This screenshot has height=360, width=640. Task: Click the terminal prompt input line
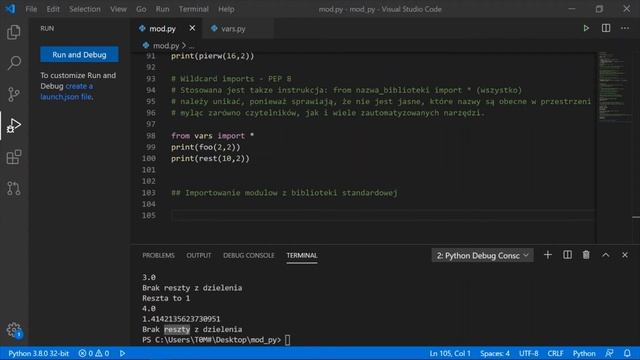point(216,340)
